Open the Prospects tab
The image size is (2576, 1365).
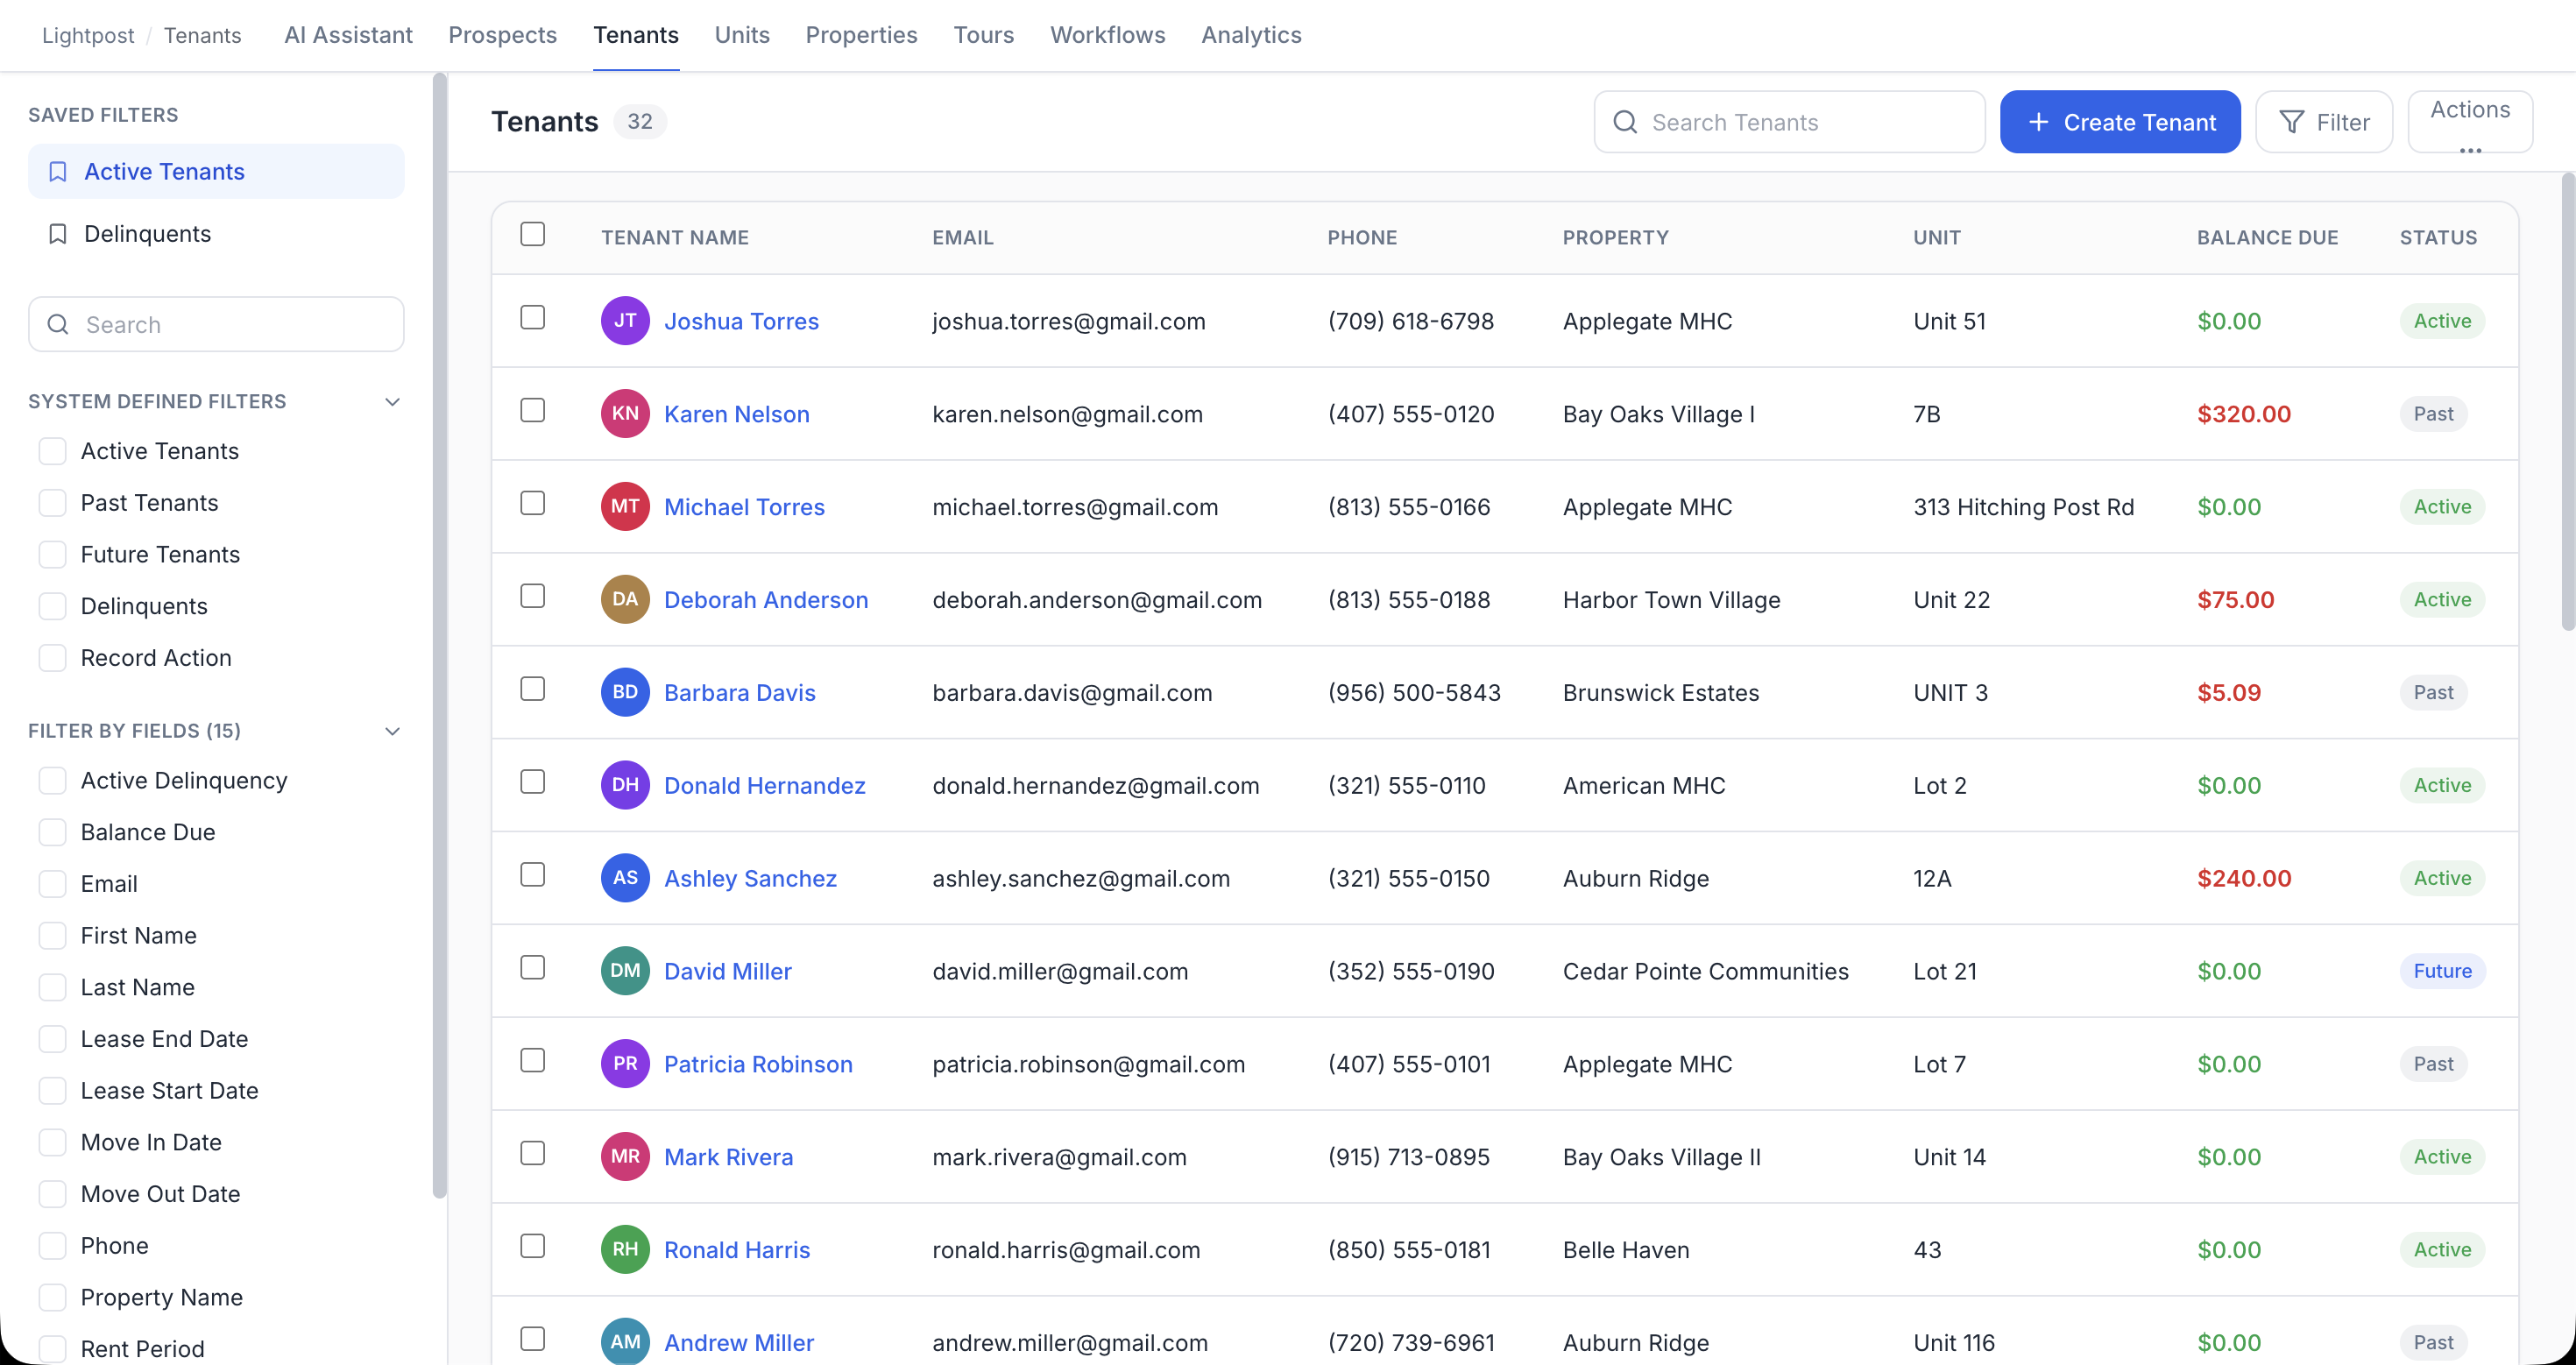(502, 35)
